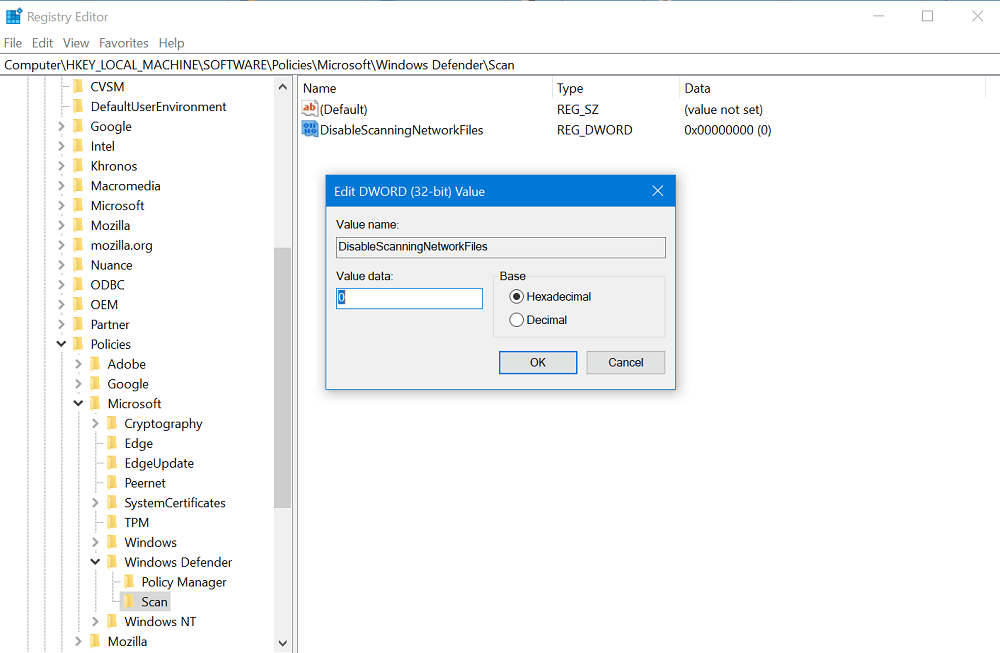Open the View menu
Viewport: 1000px width, 653px height.
(76, 43)
